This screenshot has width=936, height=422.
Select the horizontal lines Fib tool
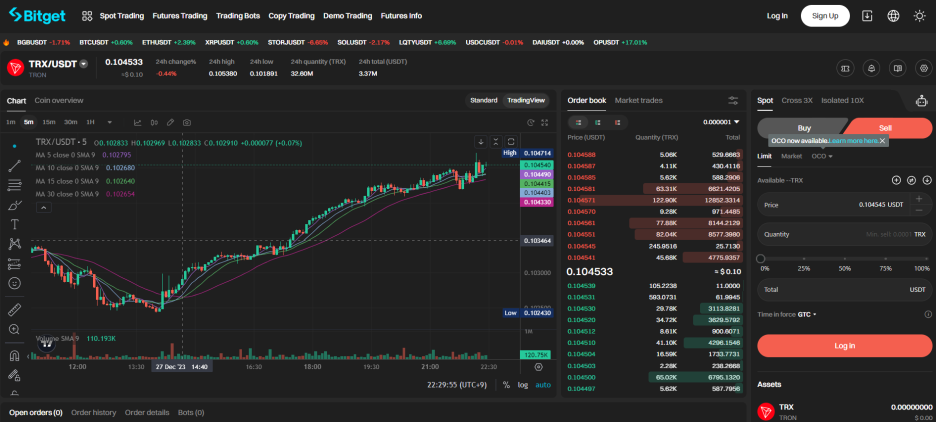(x=14, y=186)
